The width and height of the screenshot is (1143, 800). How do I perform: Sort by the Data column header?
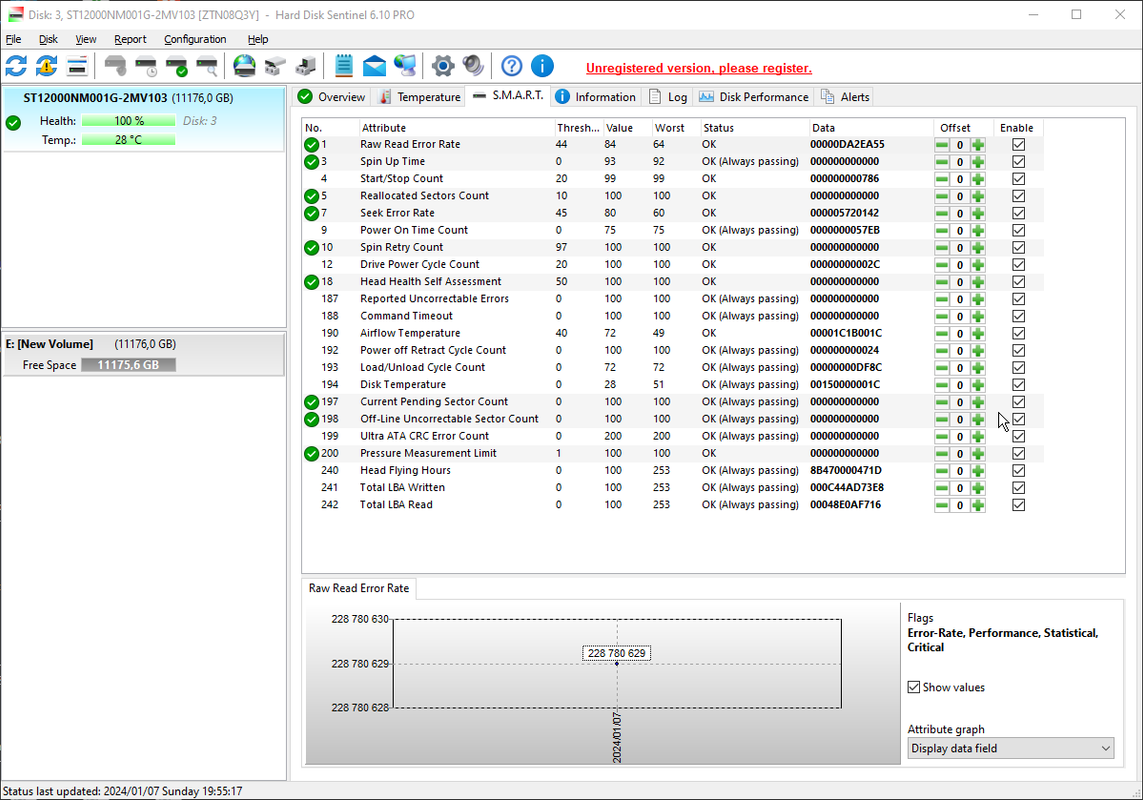871,128
